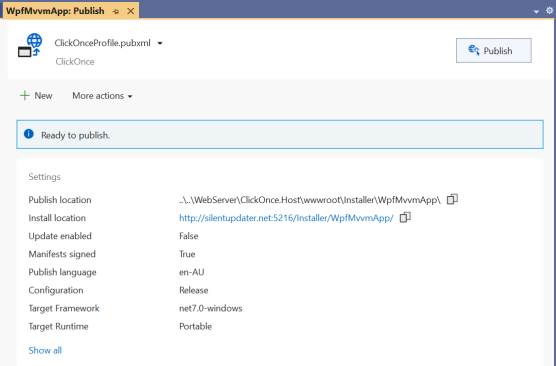556x366 pixels.
Task: Click the blue info icon in the banner
Action: click(x=29, y=134)
